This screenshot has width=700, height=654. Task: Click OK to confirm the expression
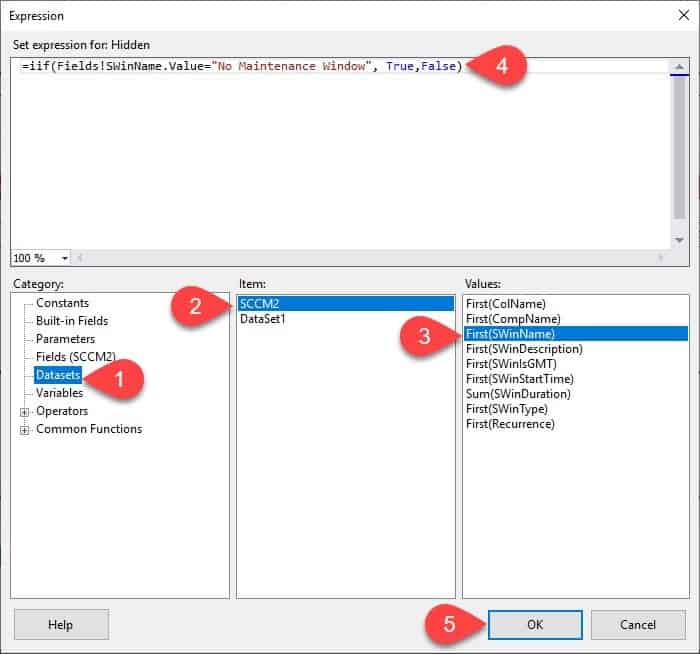click(535, 625)
